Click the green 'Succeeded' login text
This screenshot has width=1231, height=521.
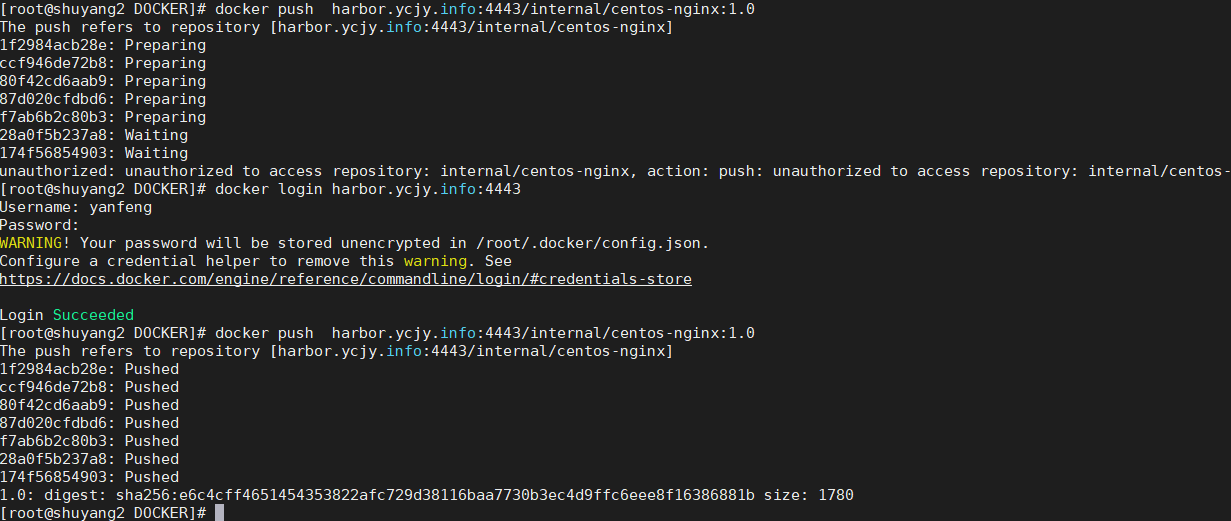pyautogui.click(x=93, y=315)
